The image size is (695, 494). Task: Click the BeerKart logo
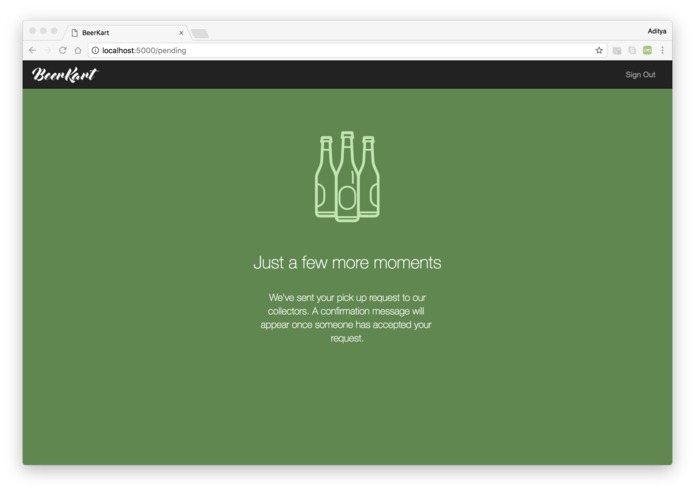coord(65,74)
